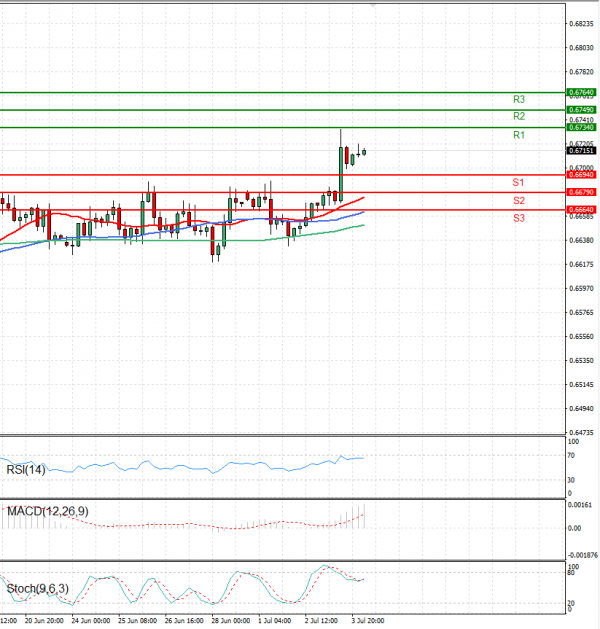Click the 25 Jun 08:00 time label

coord(138,621)
